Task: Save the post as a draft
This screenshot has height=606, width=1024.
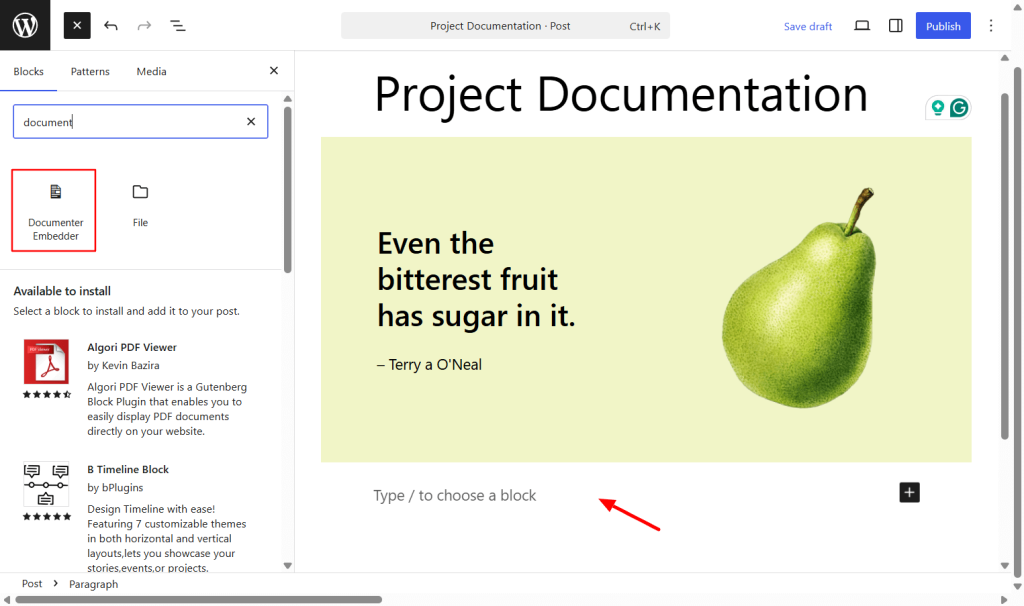Action: click(x=807, y=25)
